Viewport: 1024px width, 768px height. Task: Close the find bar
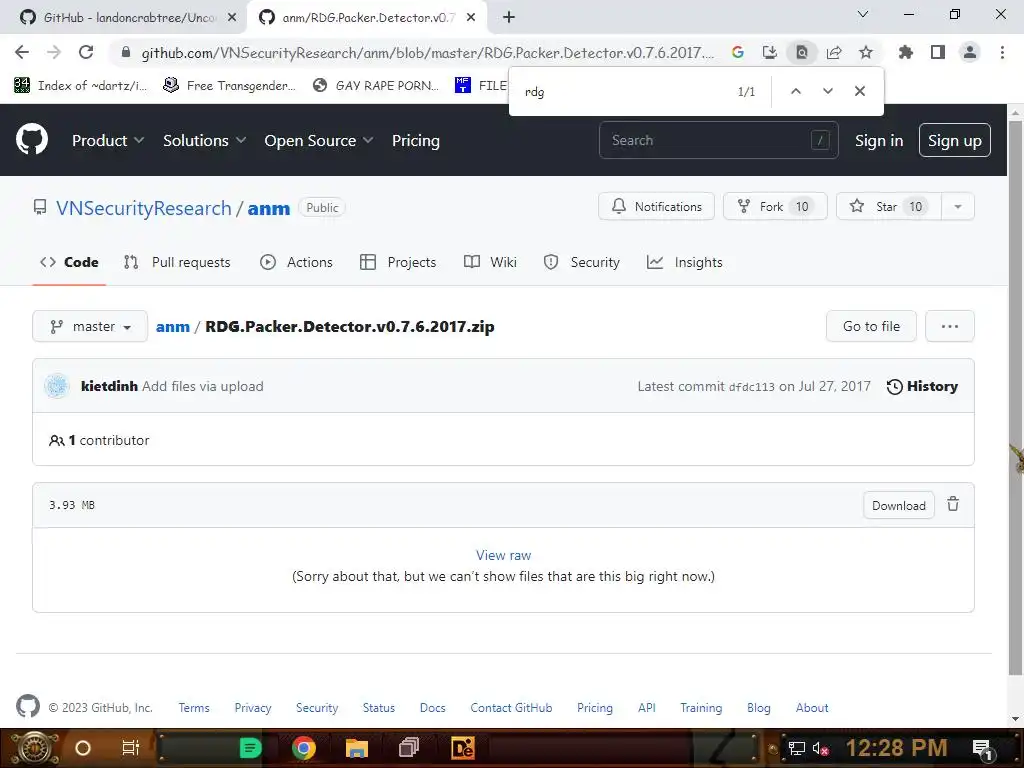[x=860, y=91]
